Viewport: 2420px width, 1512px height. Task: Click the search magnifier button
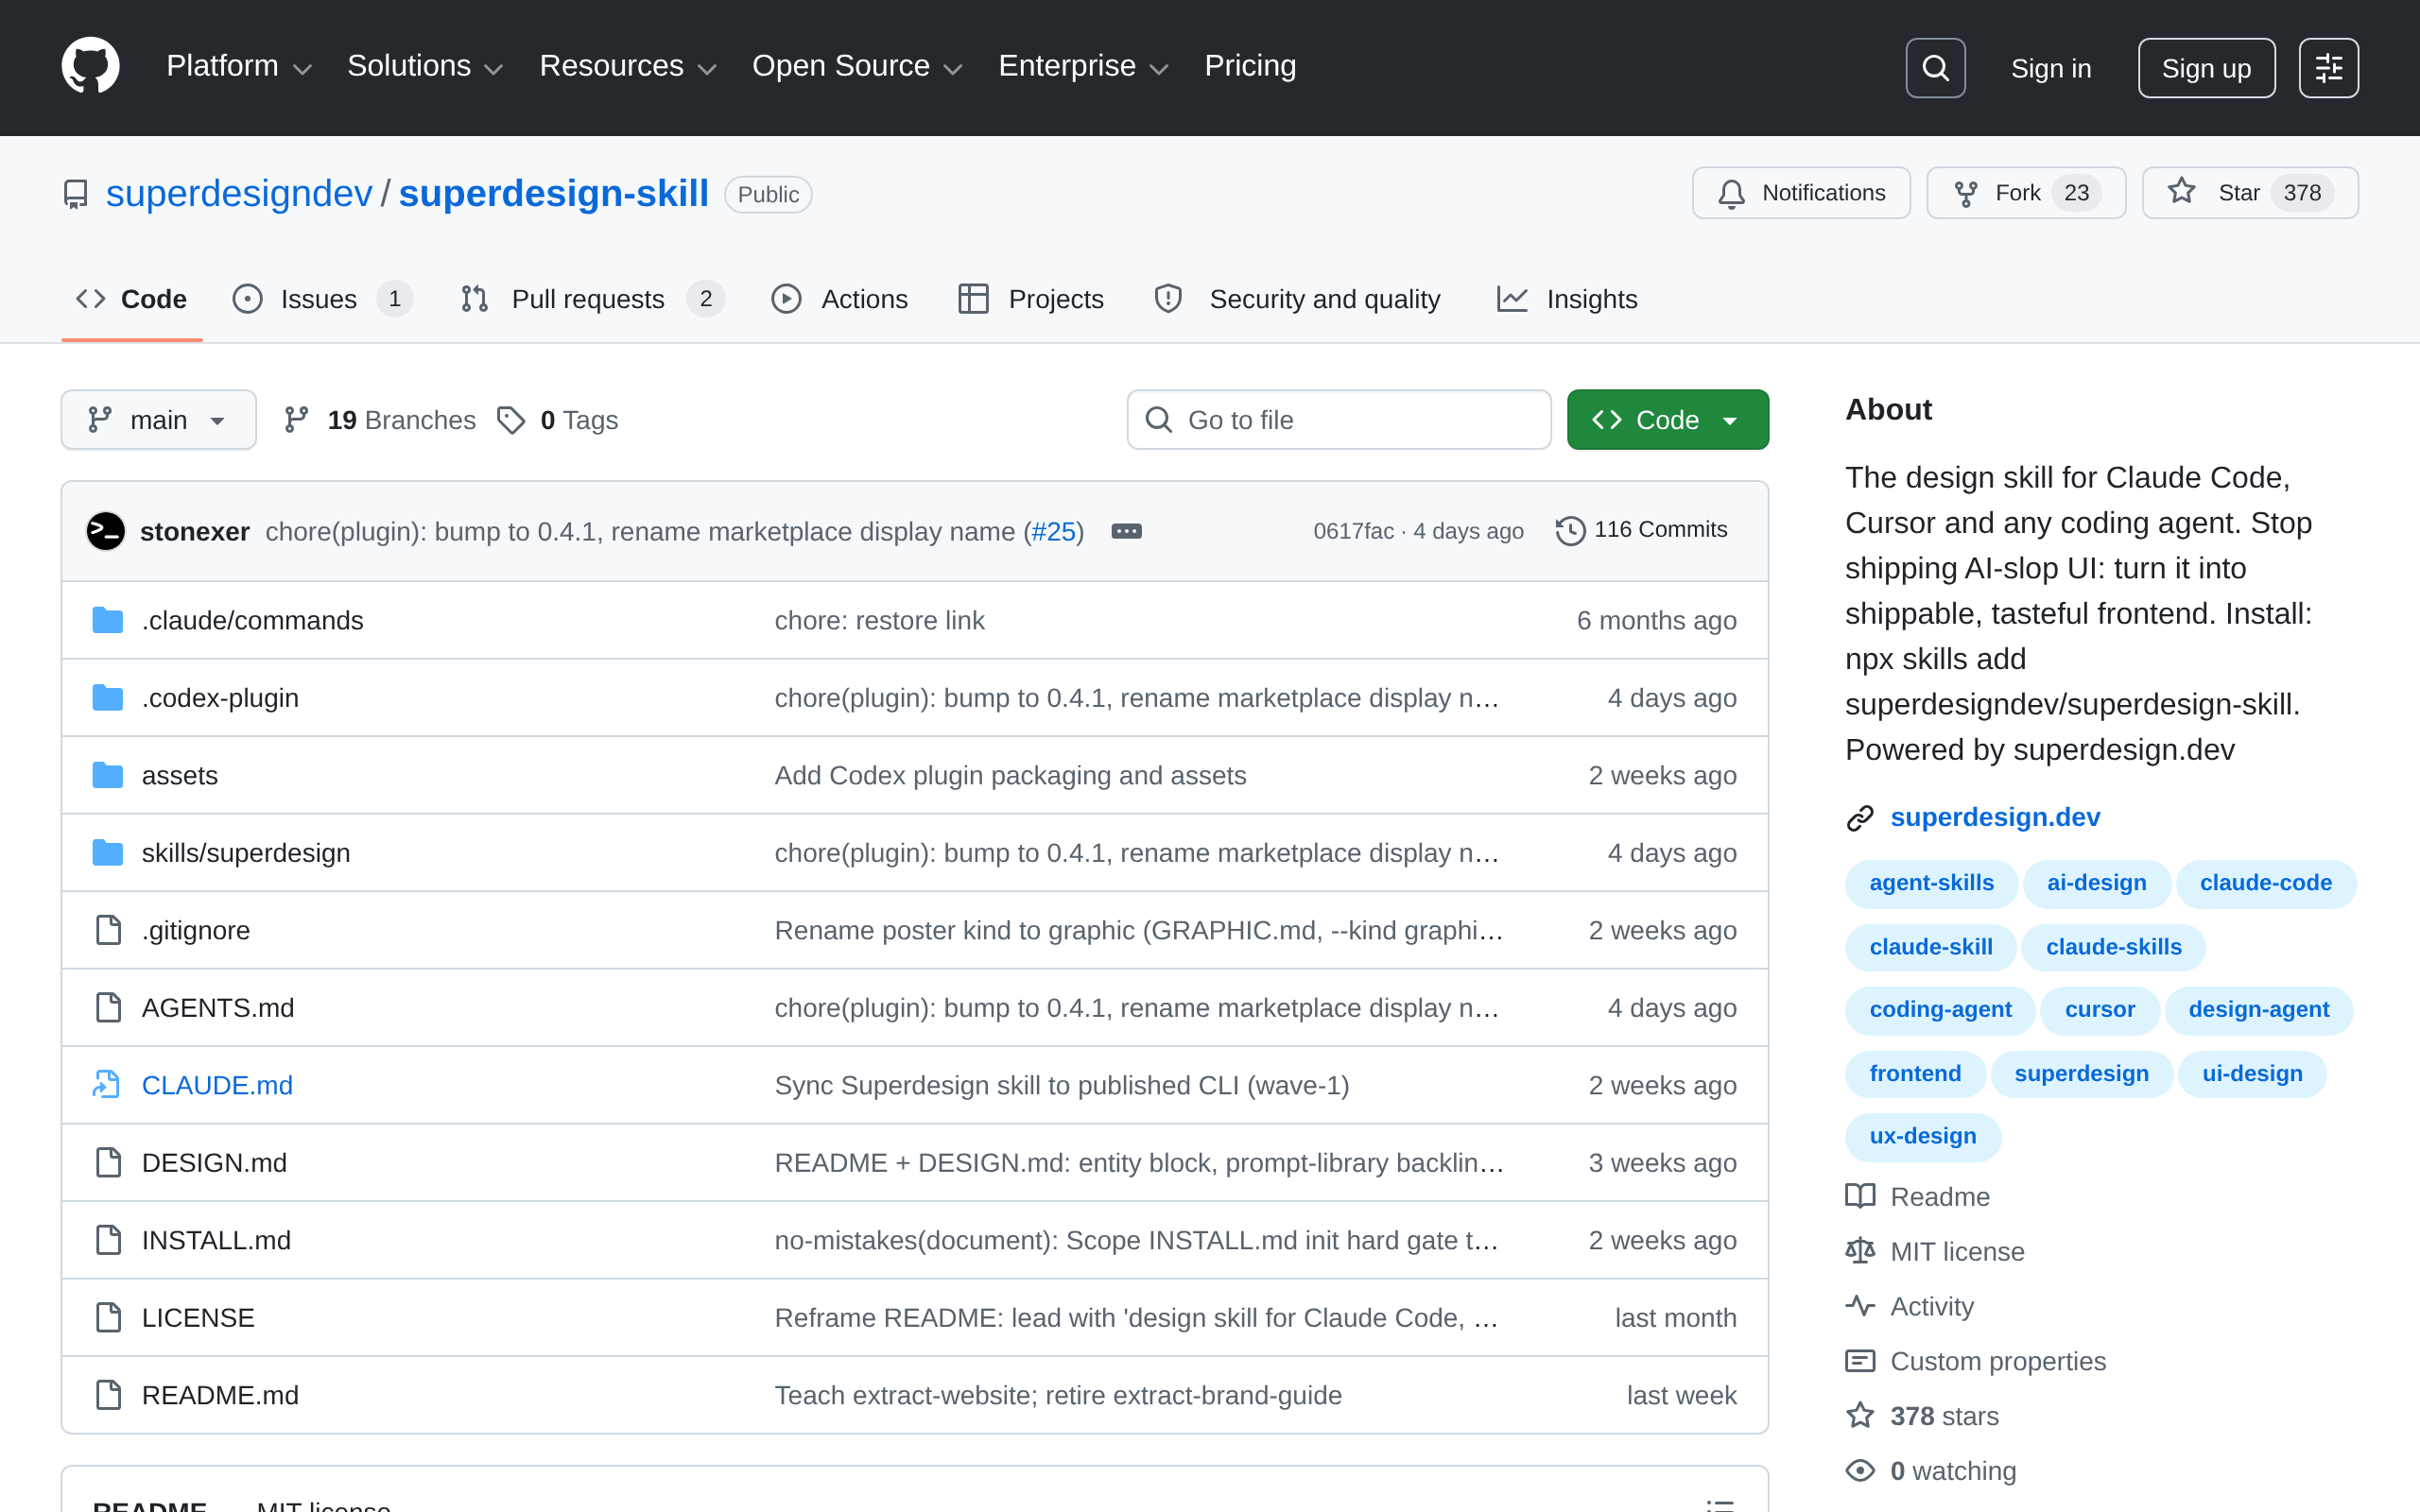coord(1935,68)
